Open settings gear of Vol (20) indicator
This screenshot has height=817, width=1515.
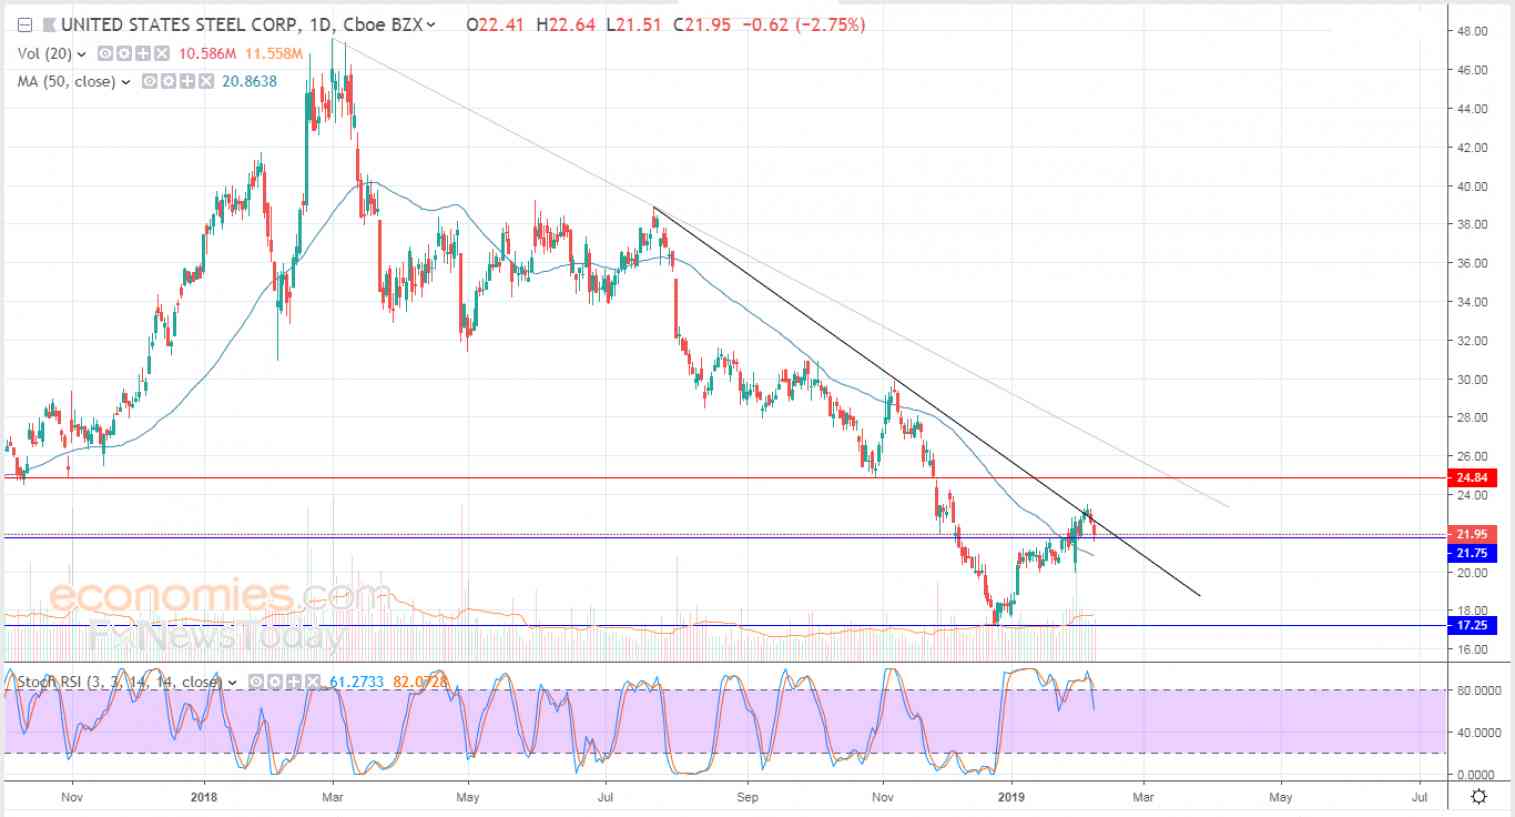[x=122, y=54]
